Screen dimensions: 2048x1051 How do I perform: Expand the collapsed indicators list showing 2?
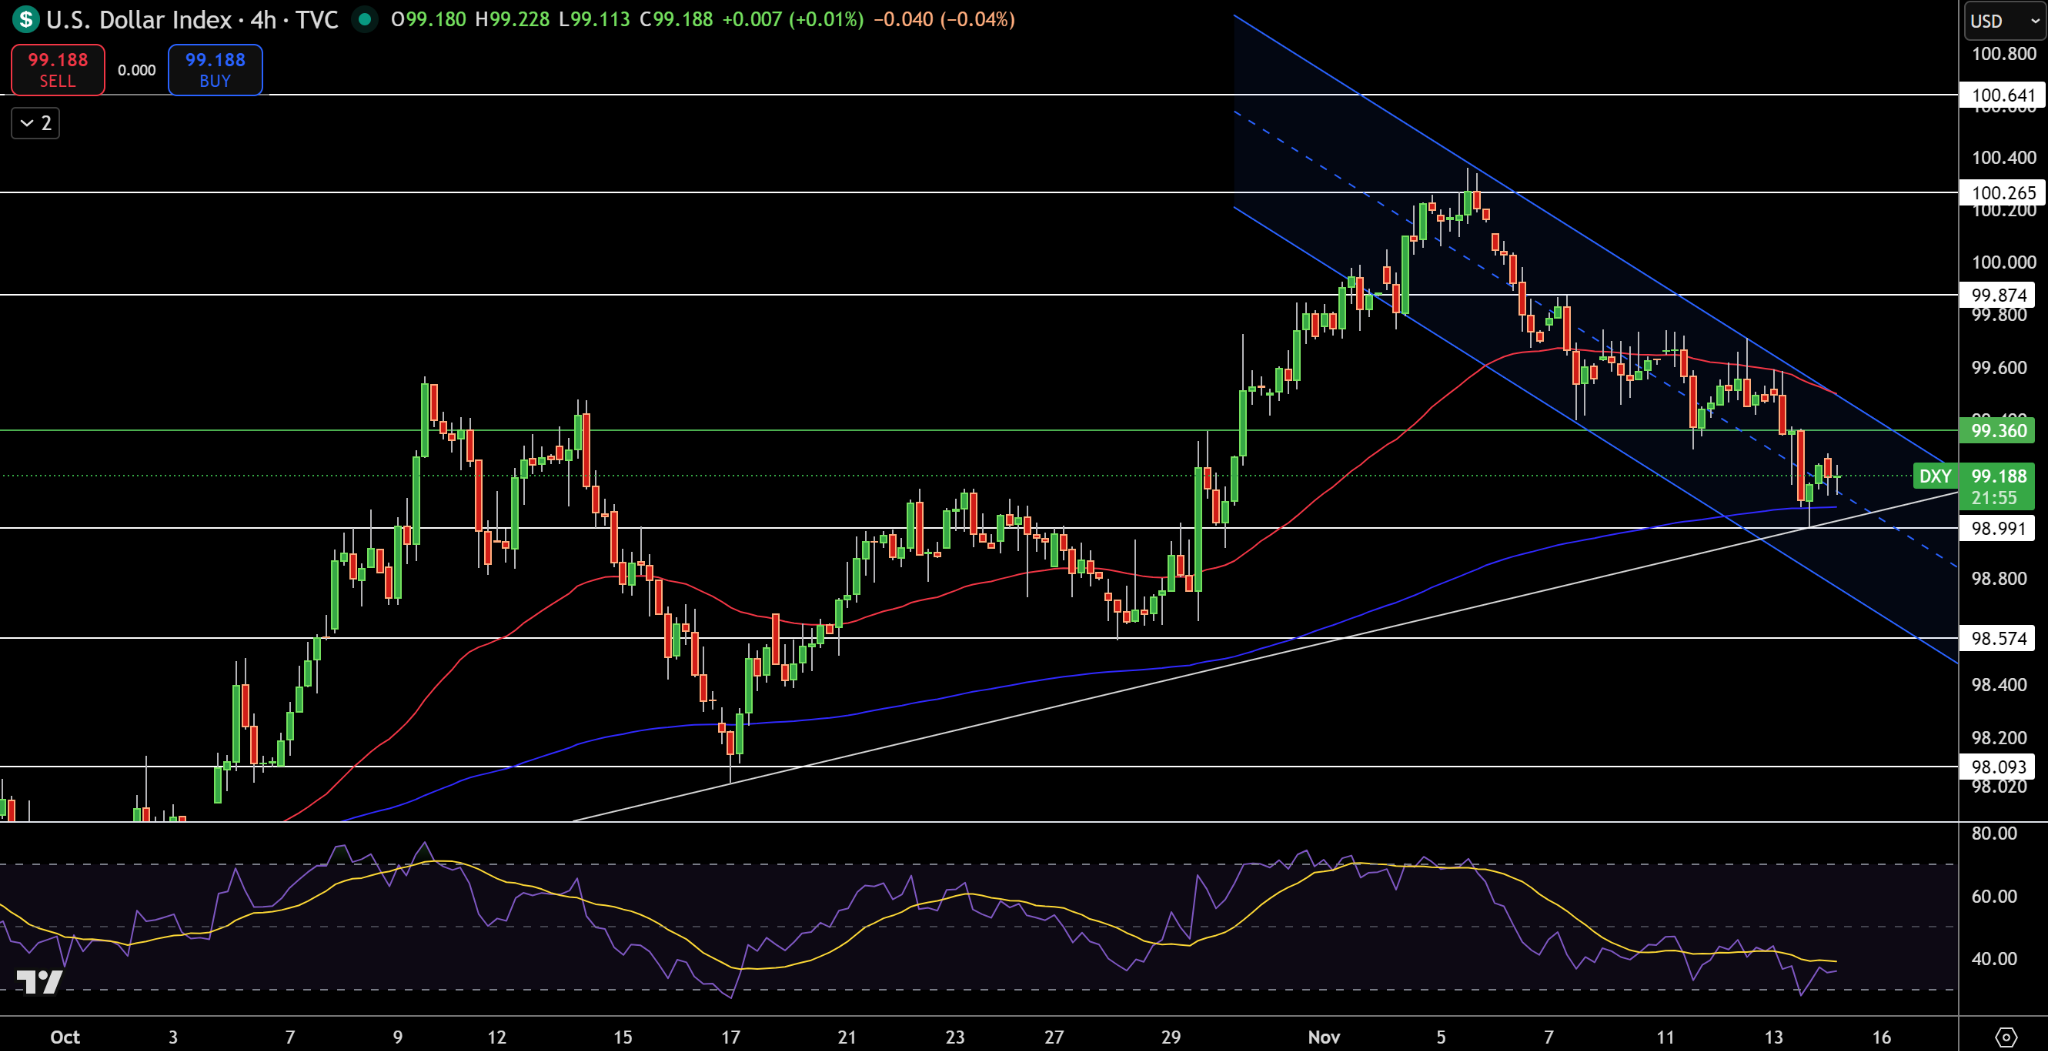click(x=33, y=123)
